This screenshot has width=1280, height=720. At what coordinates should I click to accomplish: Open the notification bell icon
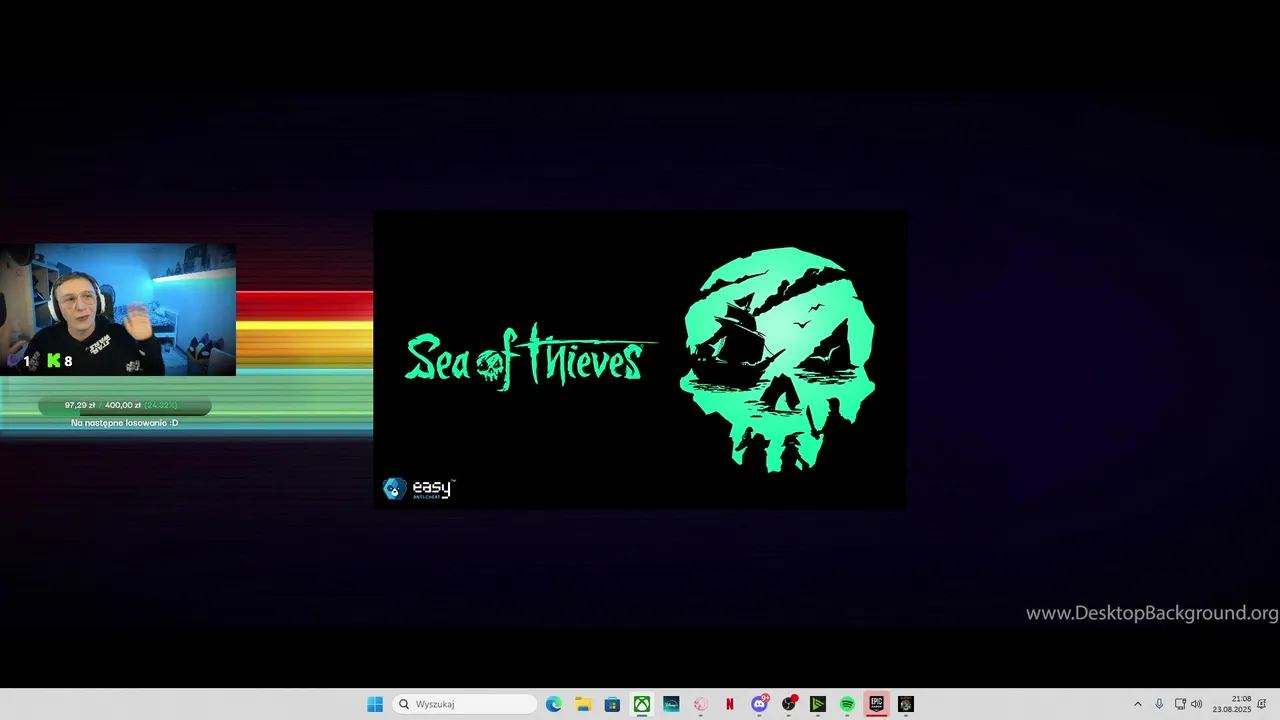1262,704
